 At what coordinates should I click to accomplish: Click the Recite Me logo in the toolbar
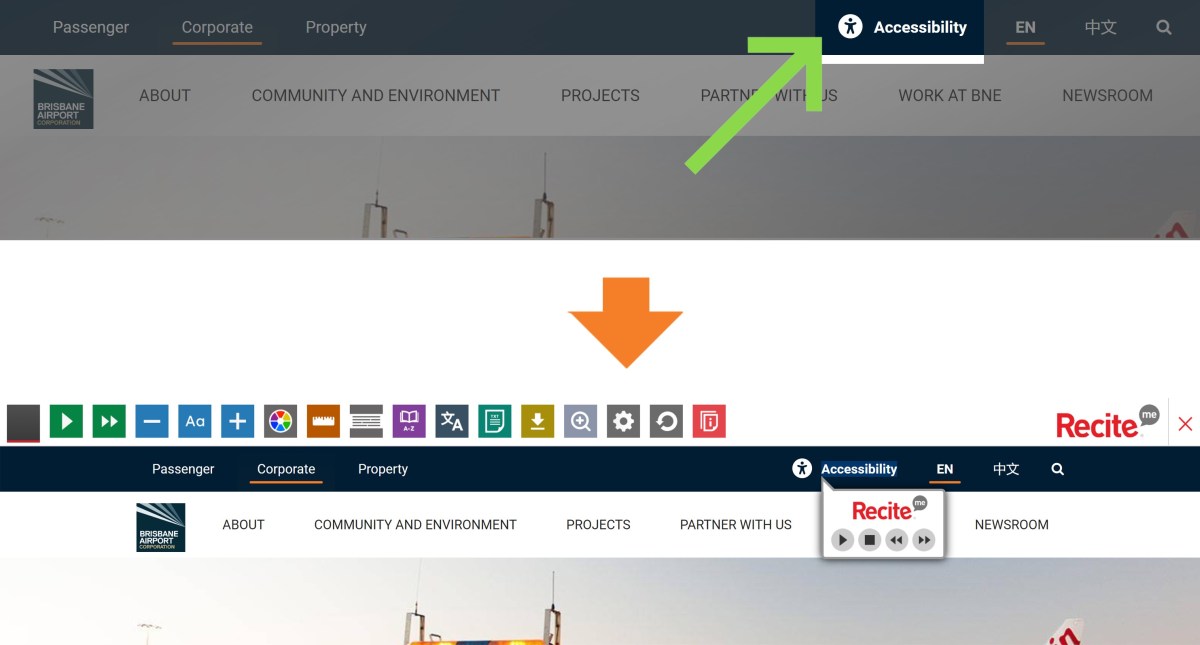coord(1107,422)
